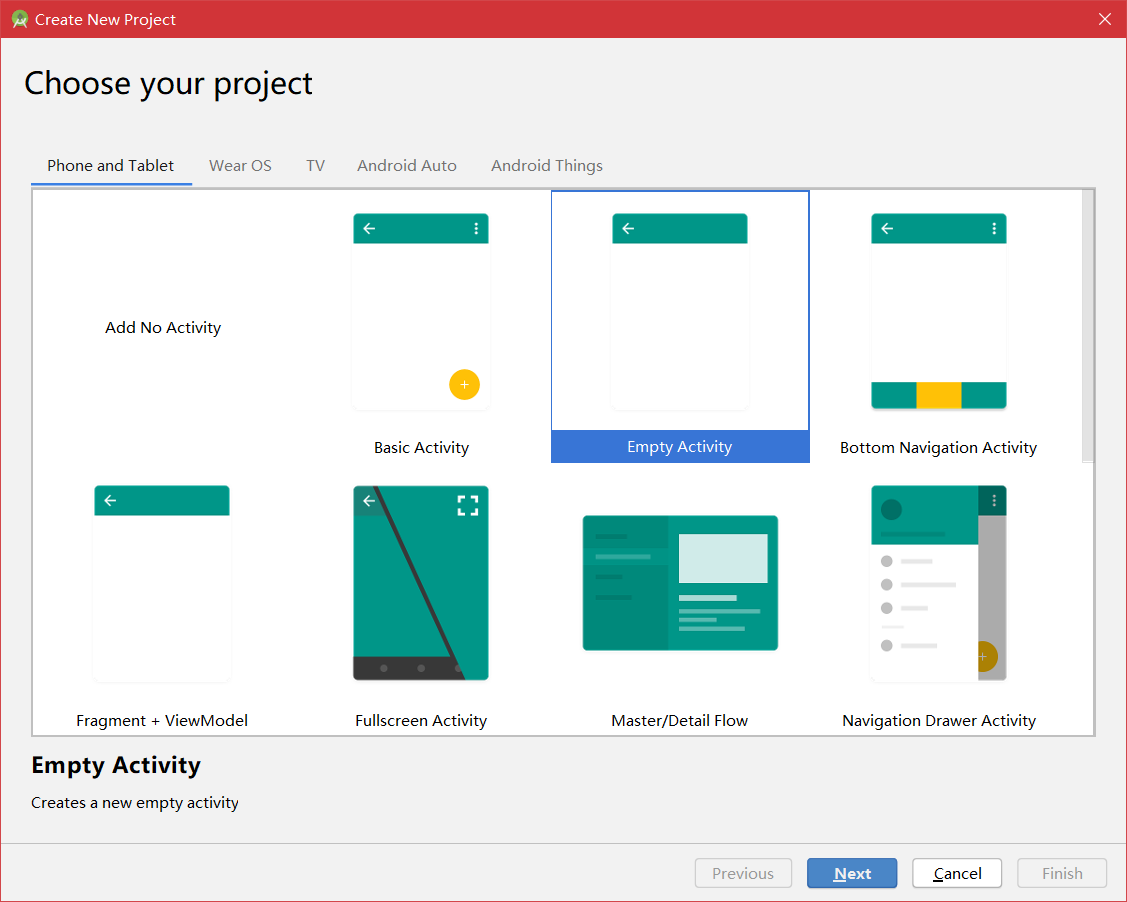
Task: Click the Empty Activity highlighted label
Action: [x=680, y=446]
